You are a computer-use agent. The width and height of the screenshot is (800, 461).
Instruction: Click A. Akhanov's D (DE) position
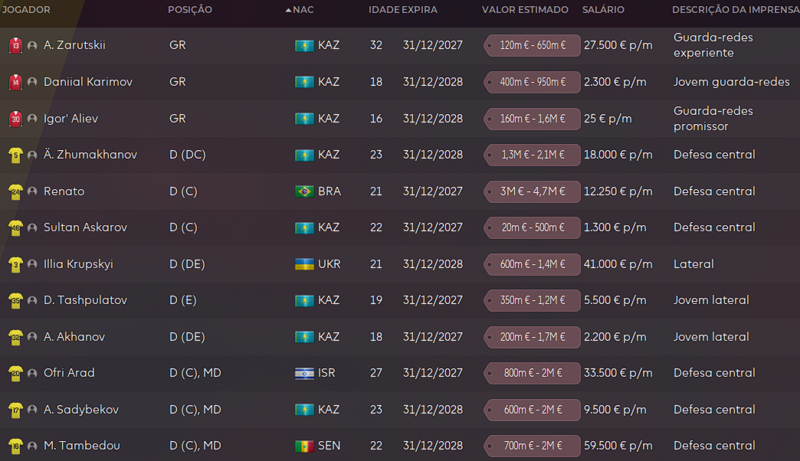pos(187,337)
